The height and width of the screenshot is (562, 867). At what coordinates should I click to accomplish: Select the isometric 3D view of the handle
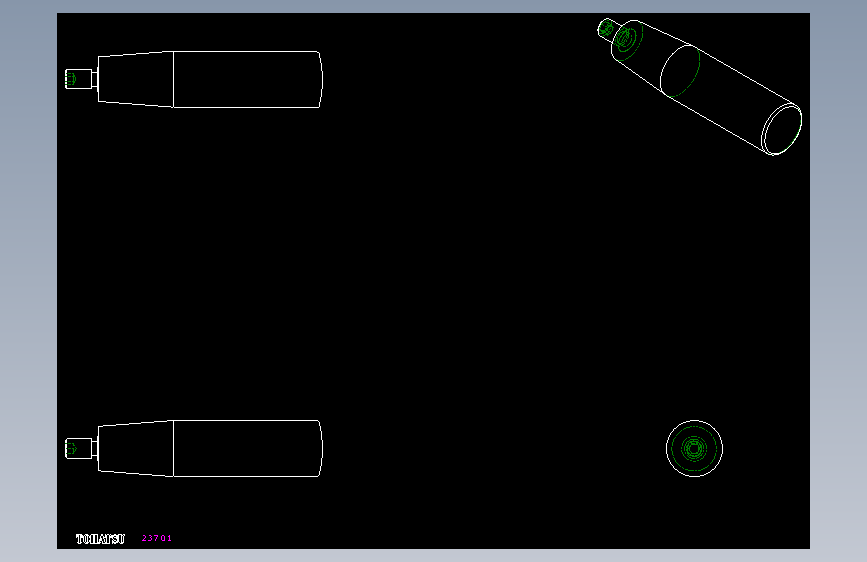tap(699, 87)
